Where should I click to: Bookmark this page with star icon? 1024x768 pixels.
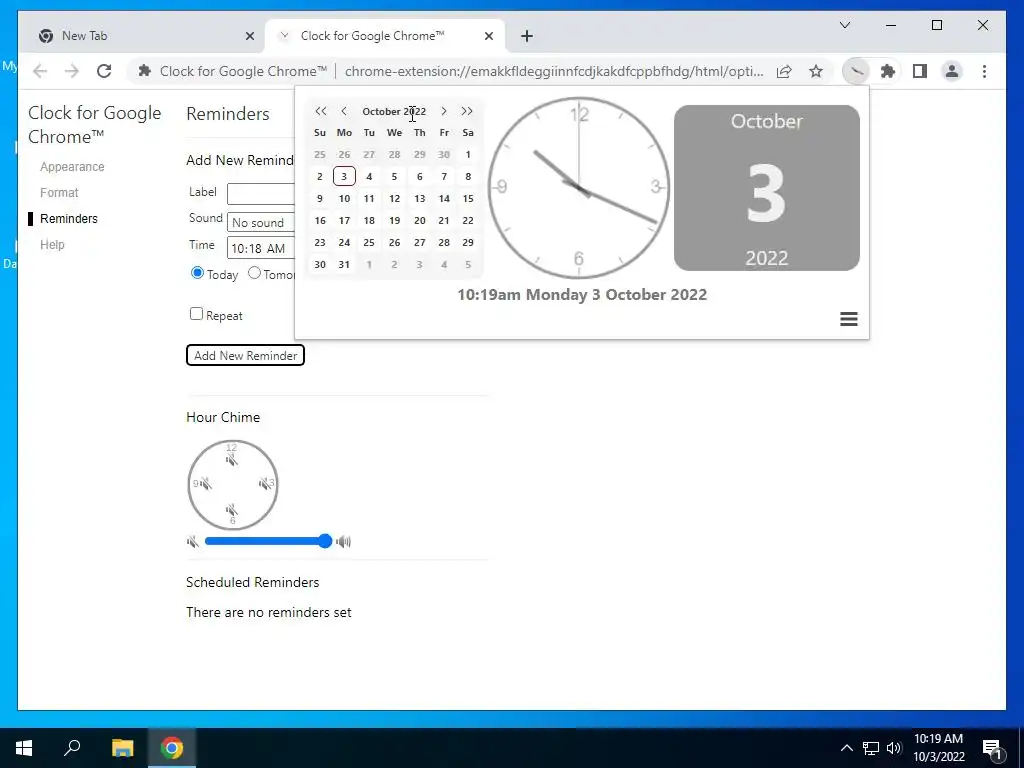(x=816, y=71)
